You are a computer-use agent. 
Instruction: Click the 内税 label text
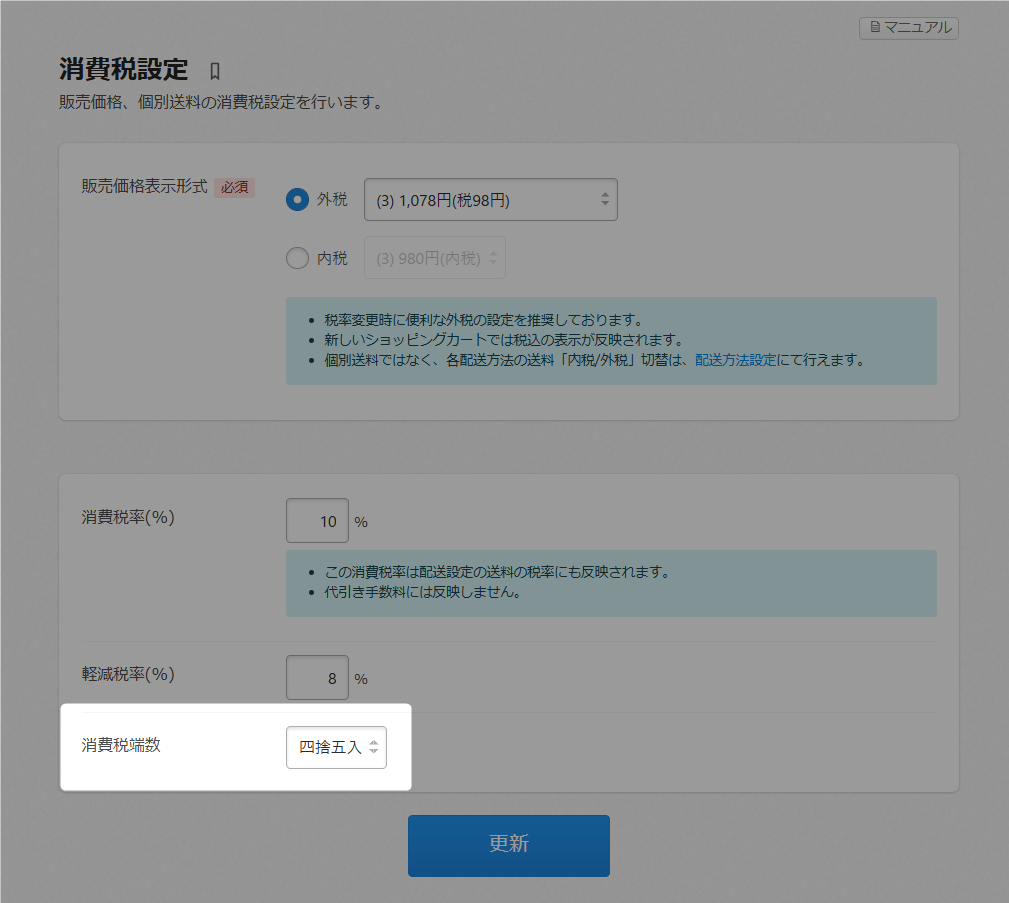coord(332,258)
